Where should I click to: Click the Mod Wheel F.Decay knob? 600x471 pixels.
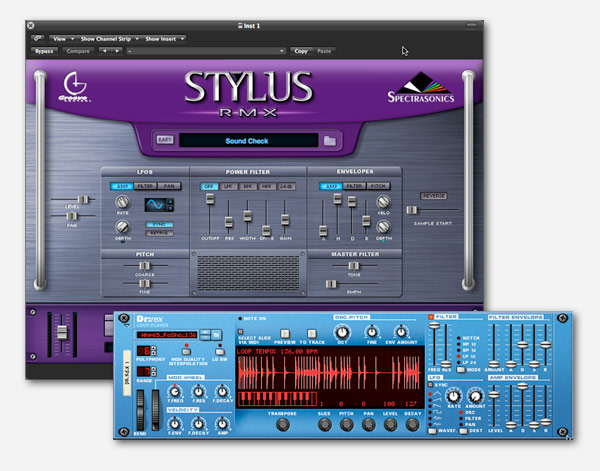tap(222, 392)
